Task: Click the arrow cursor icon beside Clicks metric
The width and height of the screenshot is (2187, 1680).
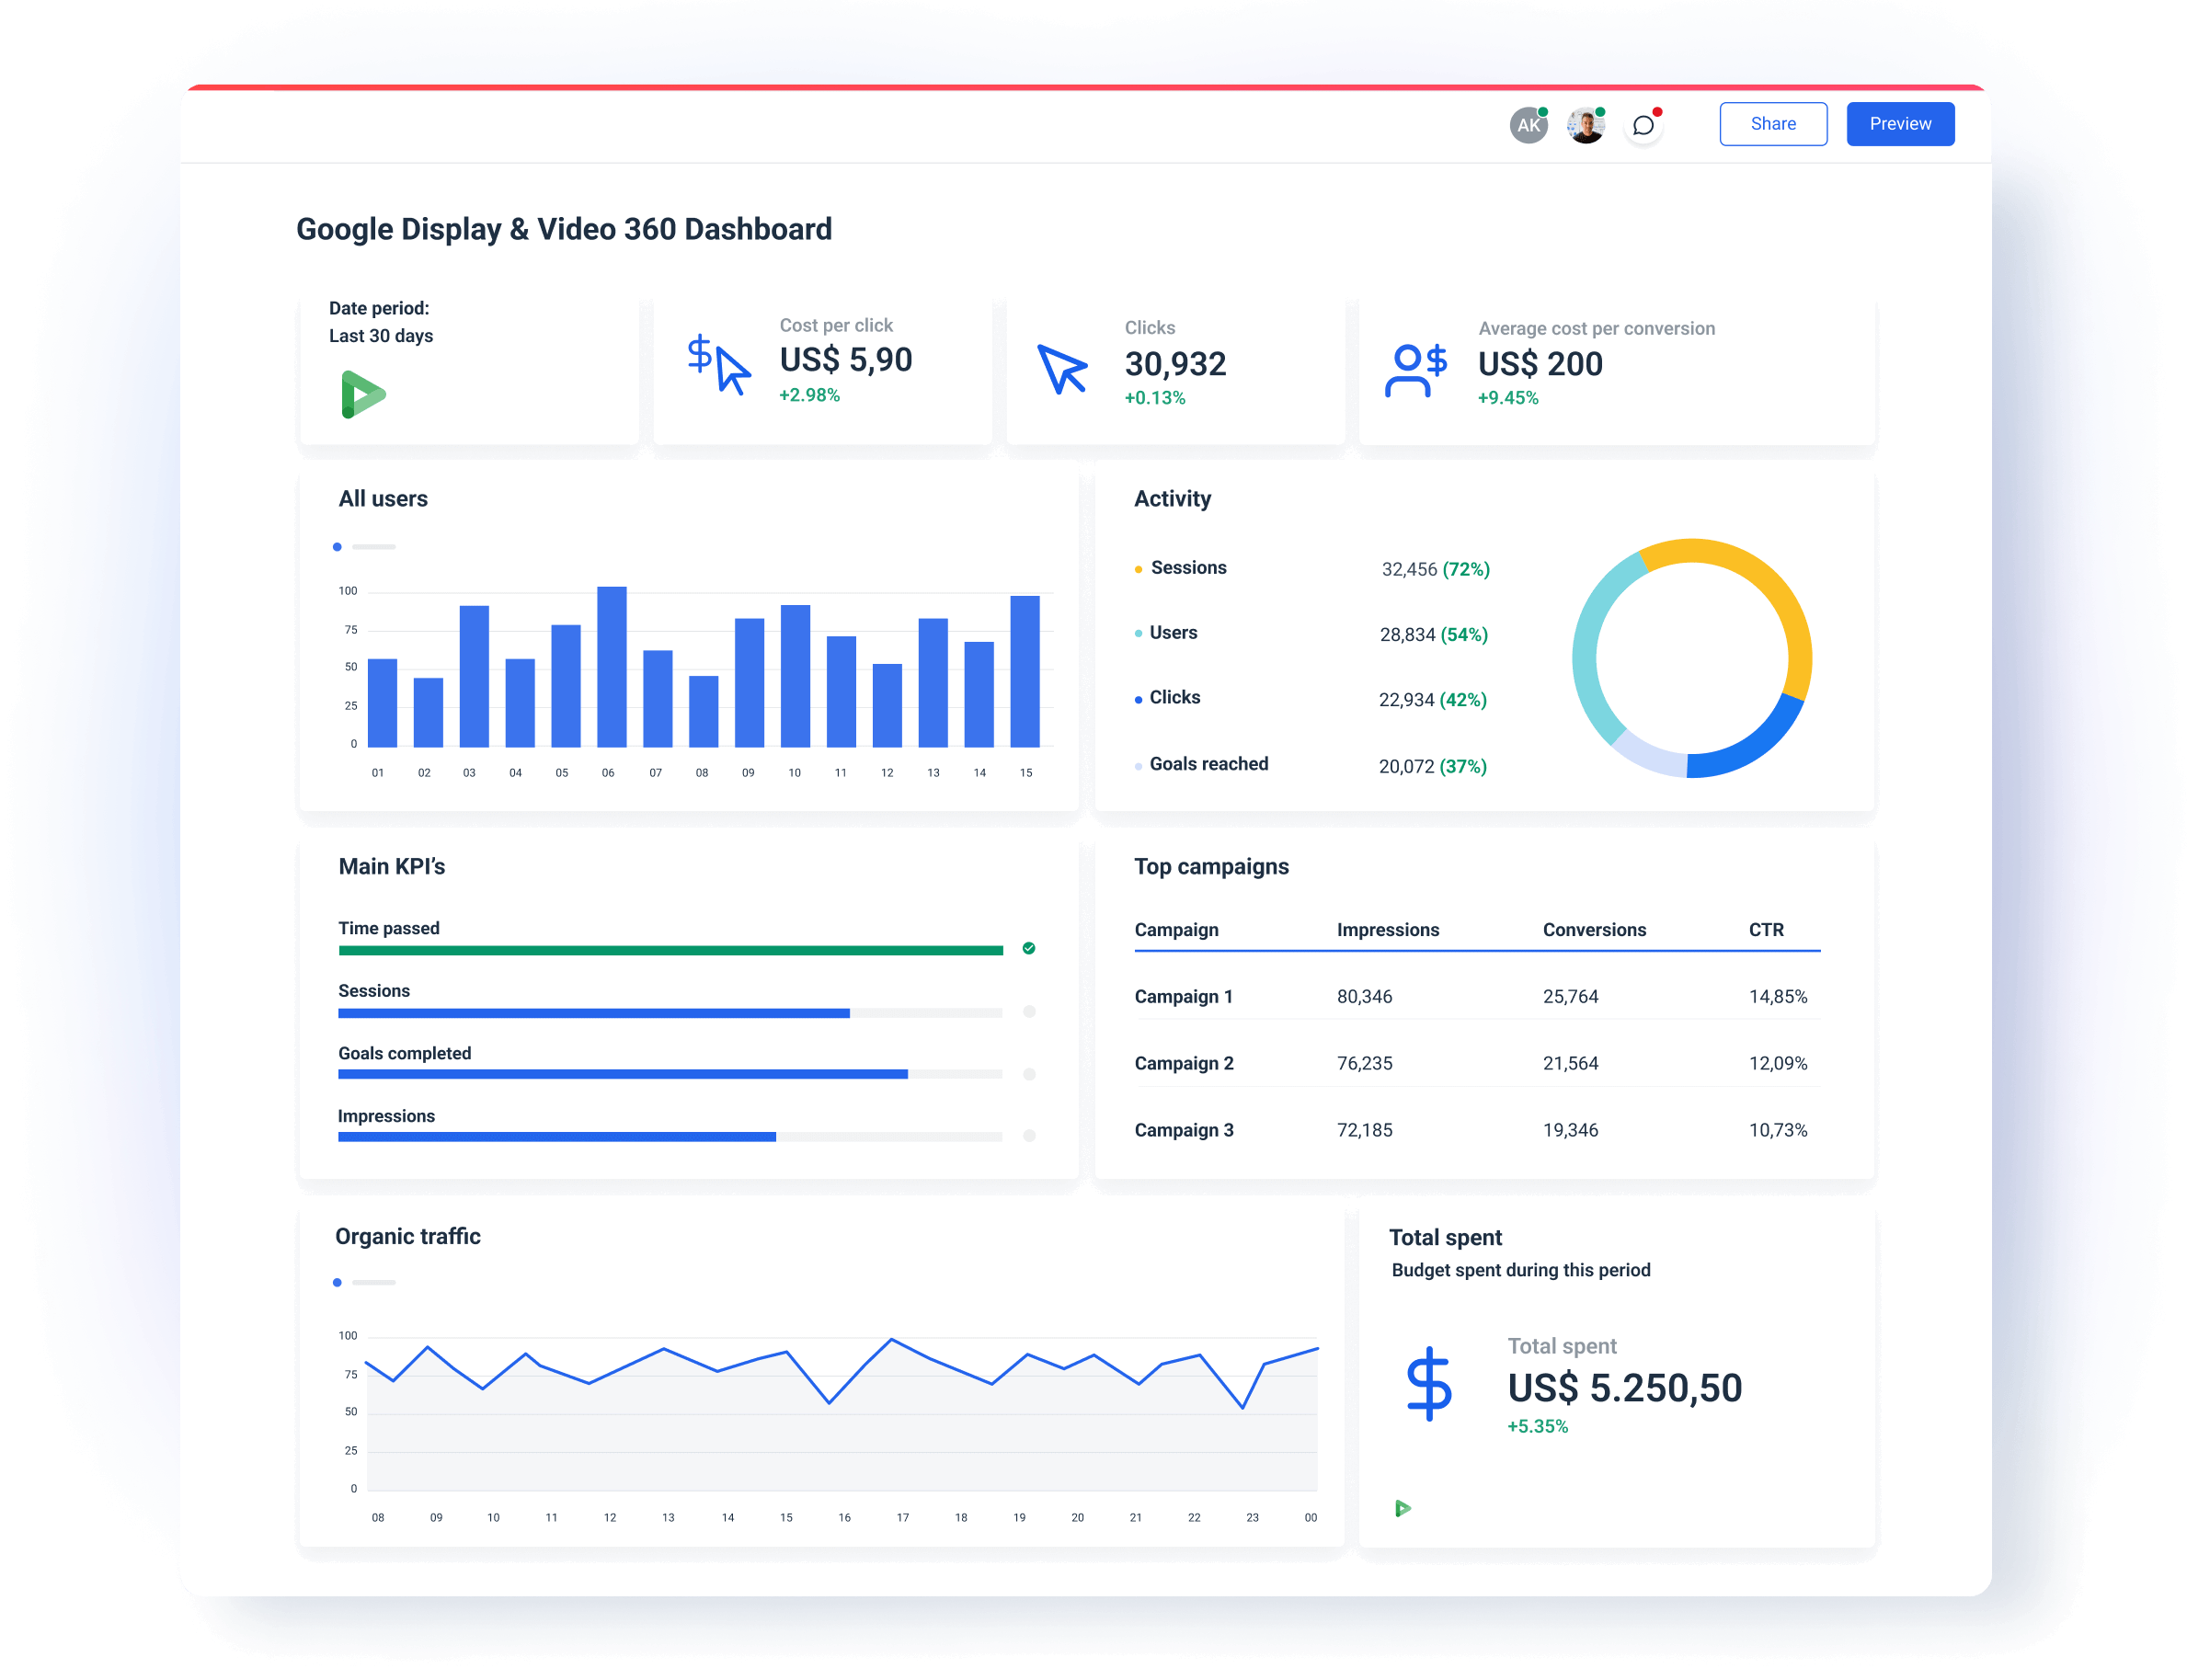Action: [x=1063, y=370]
